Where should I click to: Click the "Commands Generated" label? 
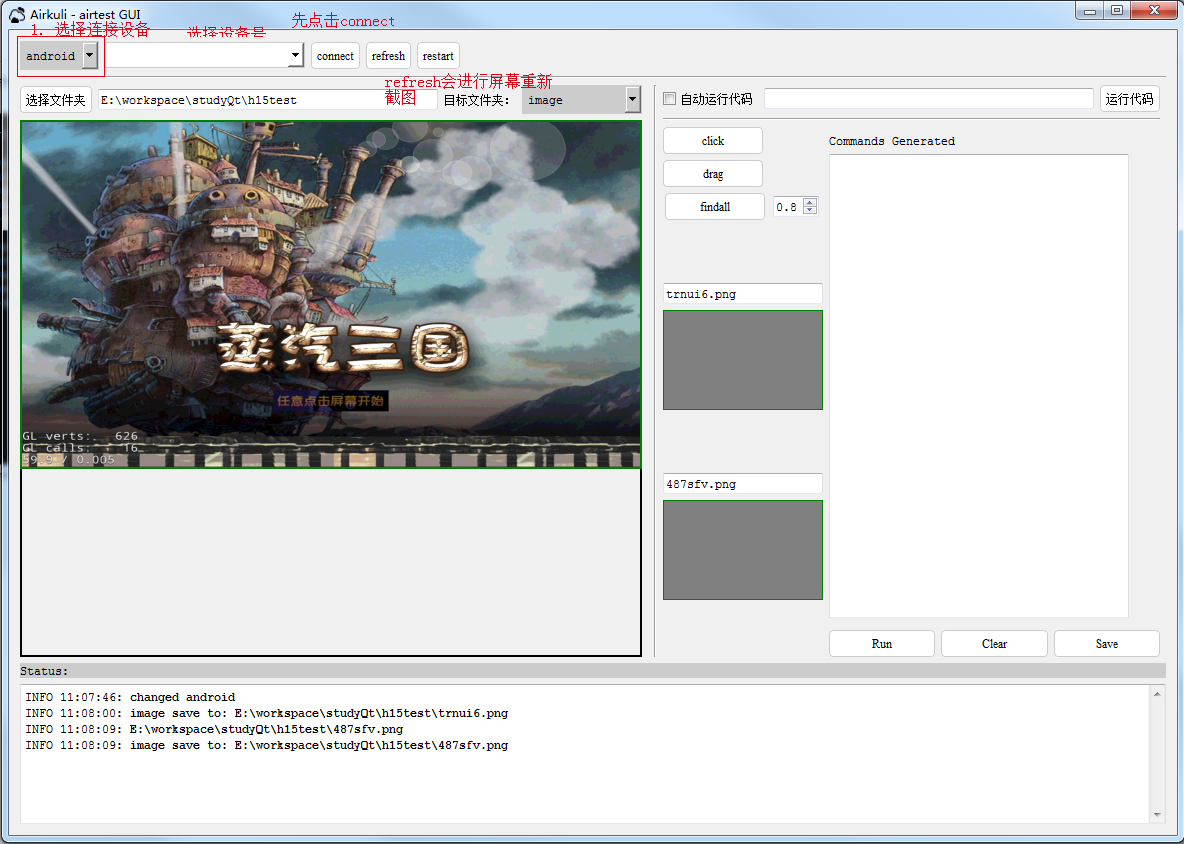point(892,141)
